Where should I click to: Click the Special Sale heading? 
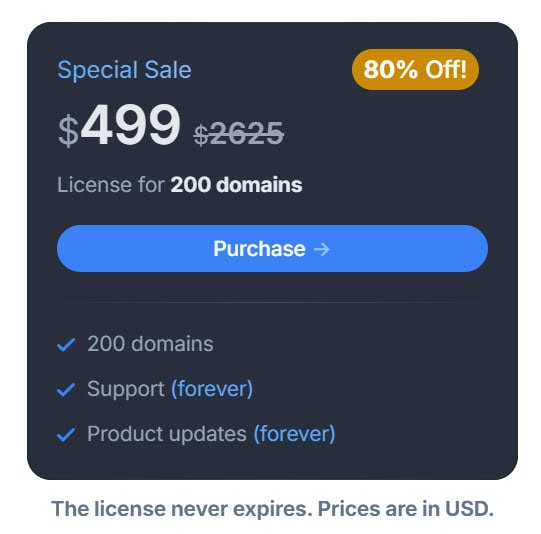(x=124, y=70)
